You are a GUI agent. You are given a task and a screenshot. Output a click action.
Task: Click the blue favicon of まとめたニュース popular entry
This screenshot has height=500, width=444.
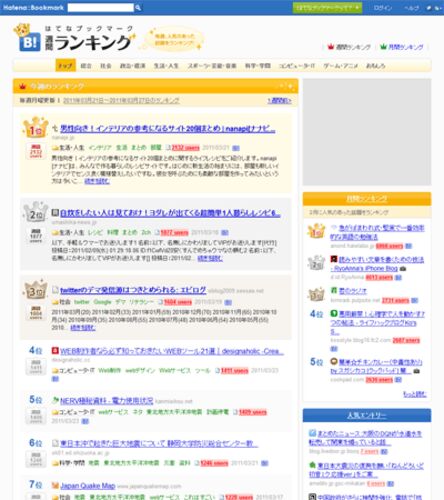pyautogui.click(x=312, y=433)
